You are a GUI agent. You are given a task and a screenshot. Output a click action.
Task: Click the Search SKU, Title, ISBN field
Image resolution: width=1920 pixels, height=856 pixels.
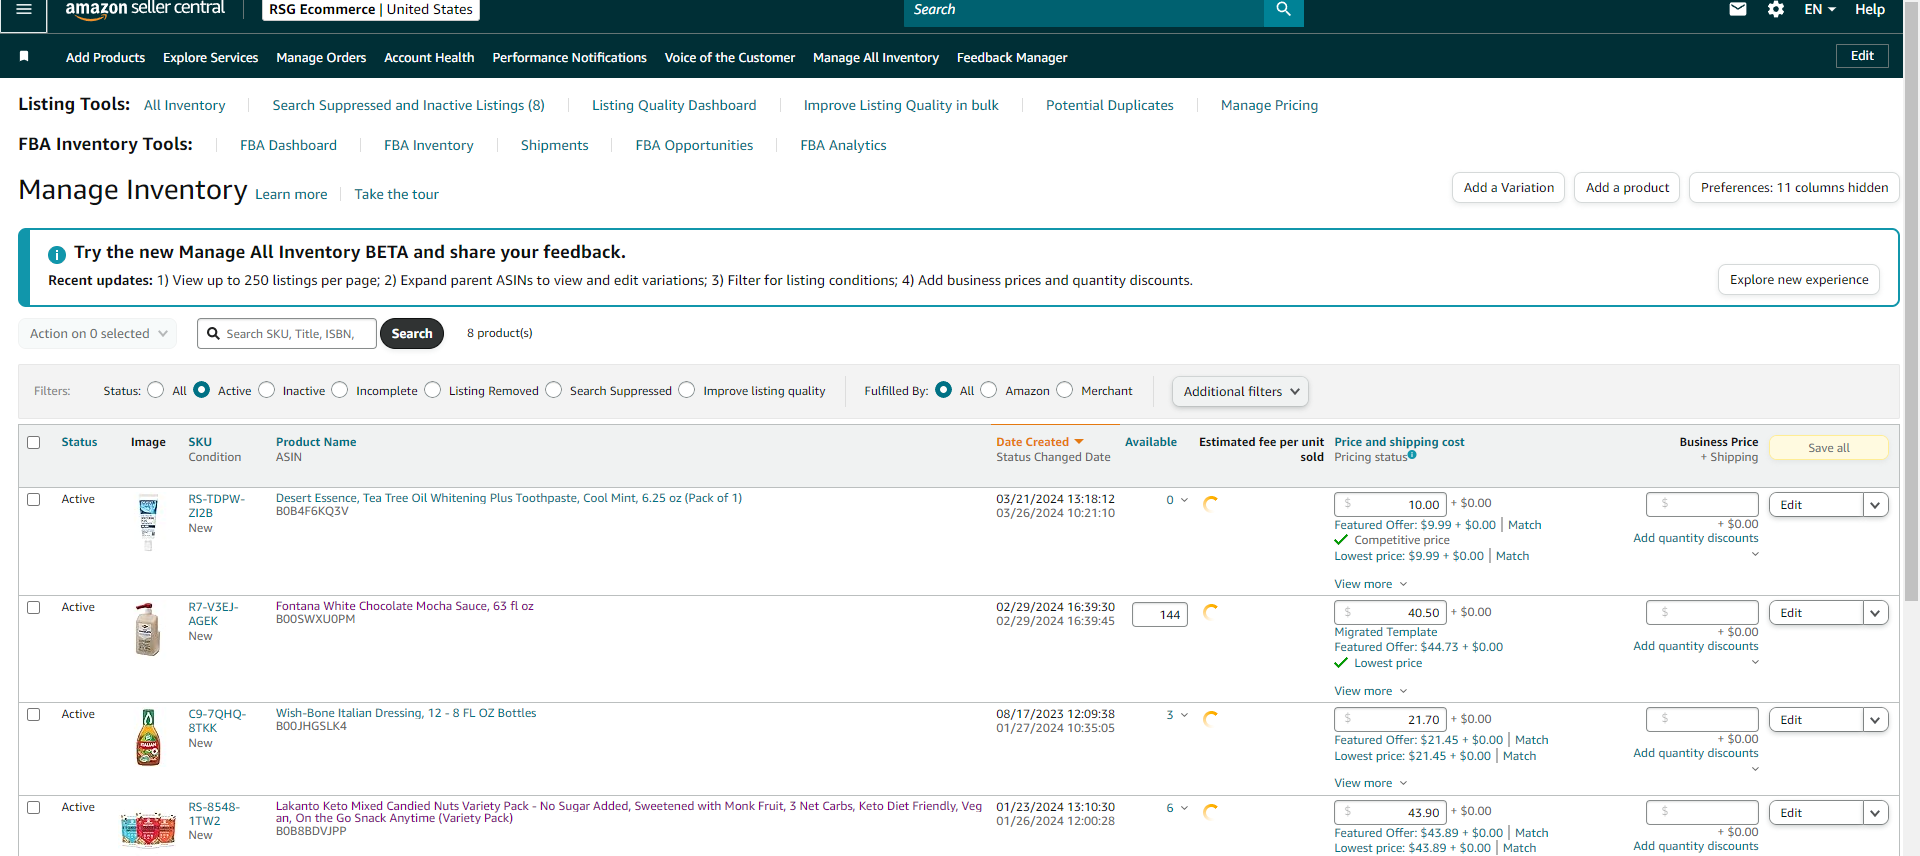click(x=287, y=334)
